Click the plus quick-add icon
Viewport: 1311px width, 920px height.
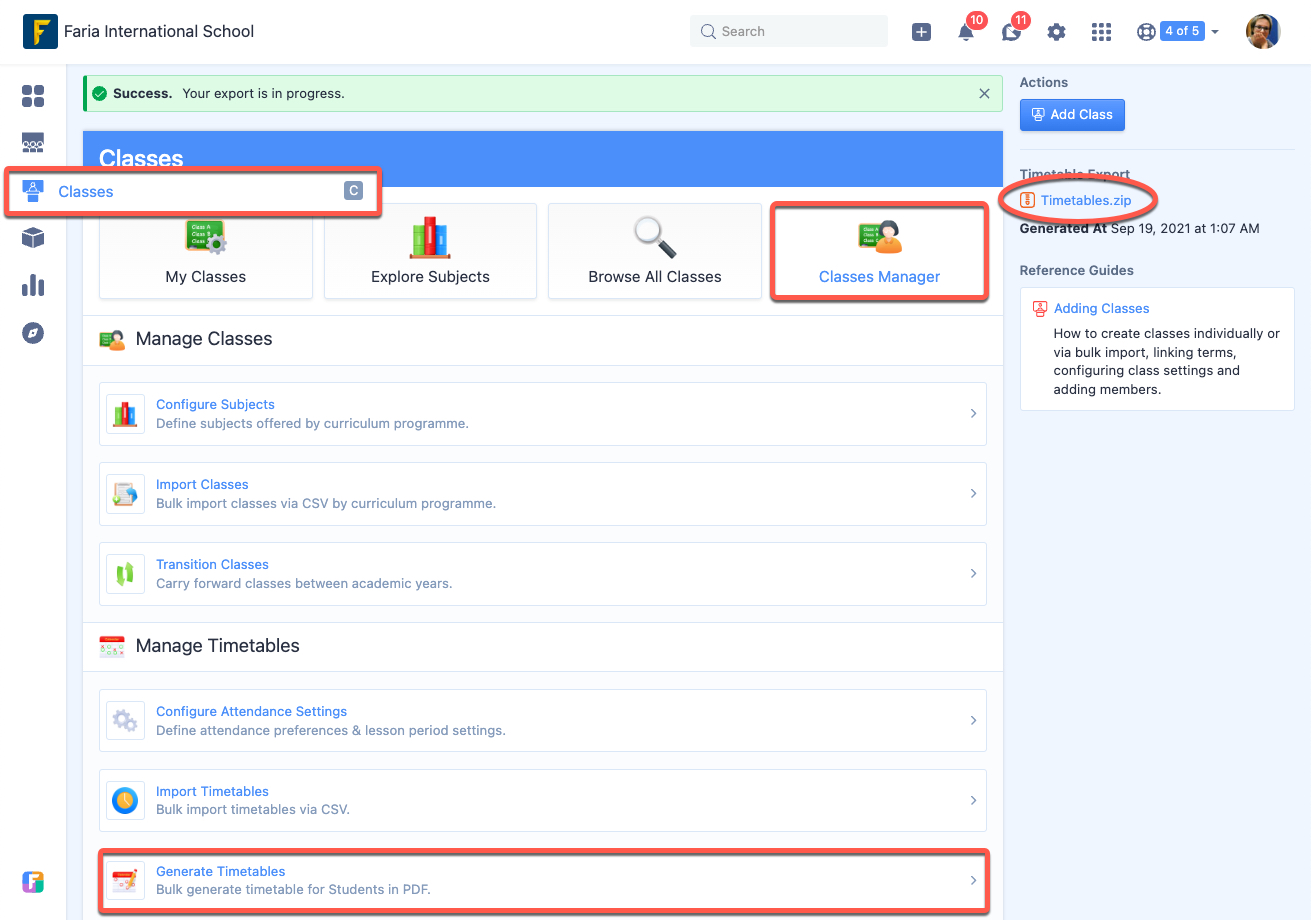[x=922, y=32]
